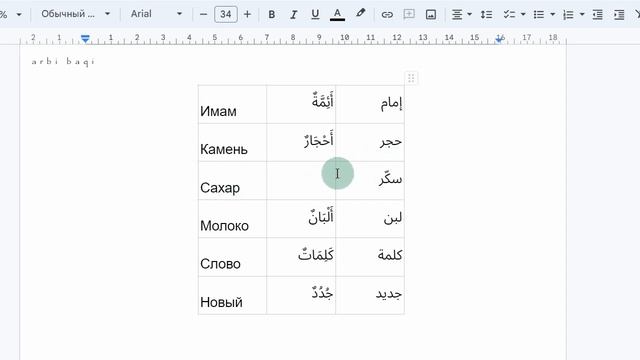
Task: Click the add comment icon
Action: point(409,15)
